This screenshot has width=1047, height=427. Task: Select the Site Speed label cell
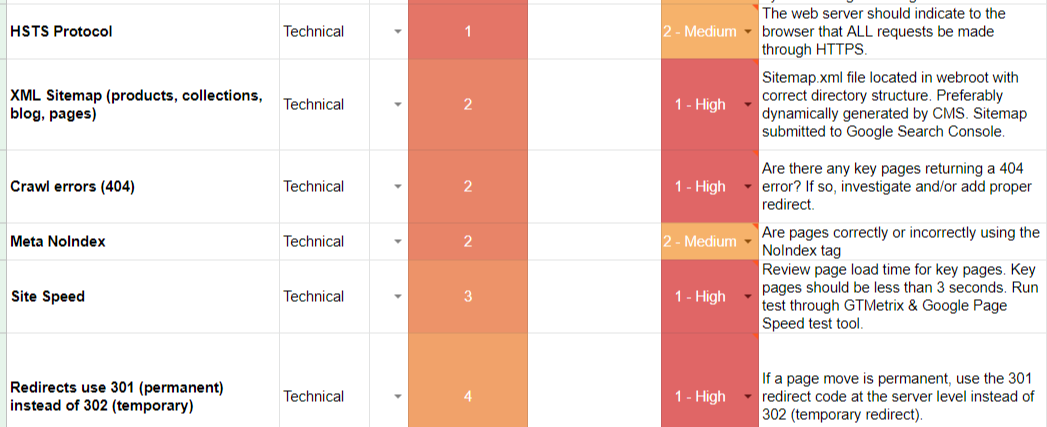[140, 296]
